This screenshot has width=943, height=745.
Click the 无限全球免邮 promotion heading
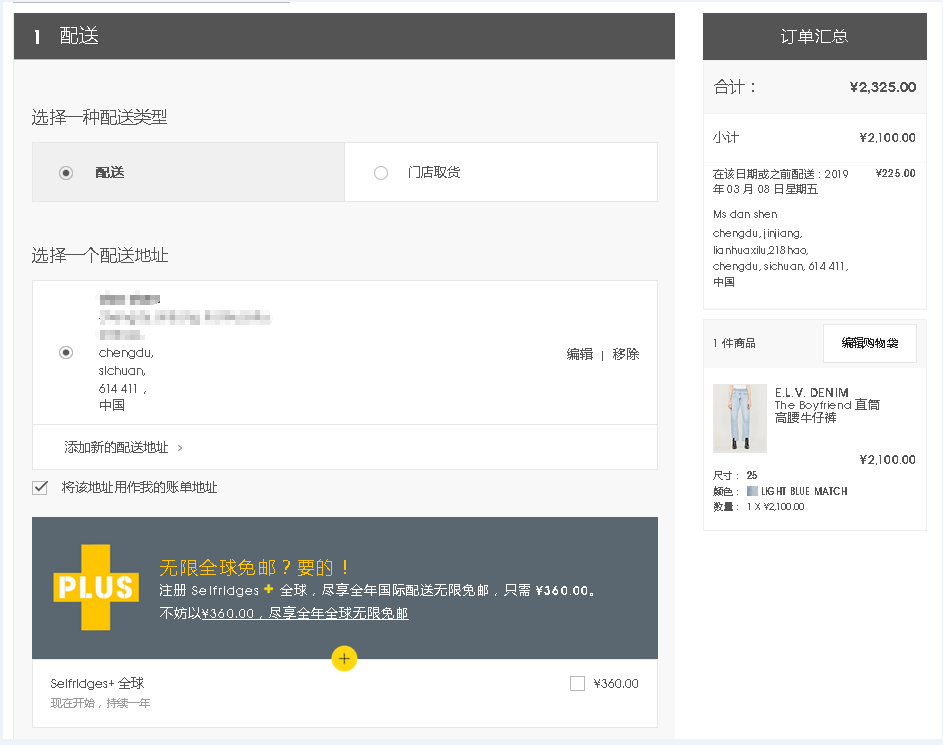click(255, 567)
